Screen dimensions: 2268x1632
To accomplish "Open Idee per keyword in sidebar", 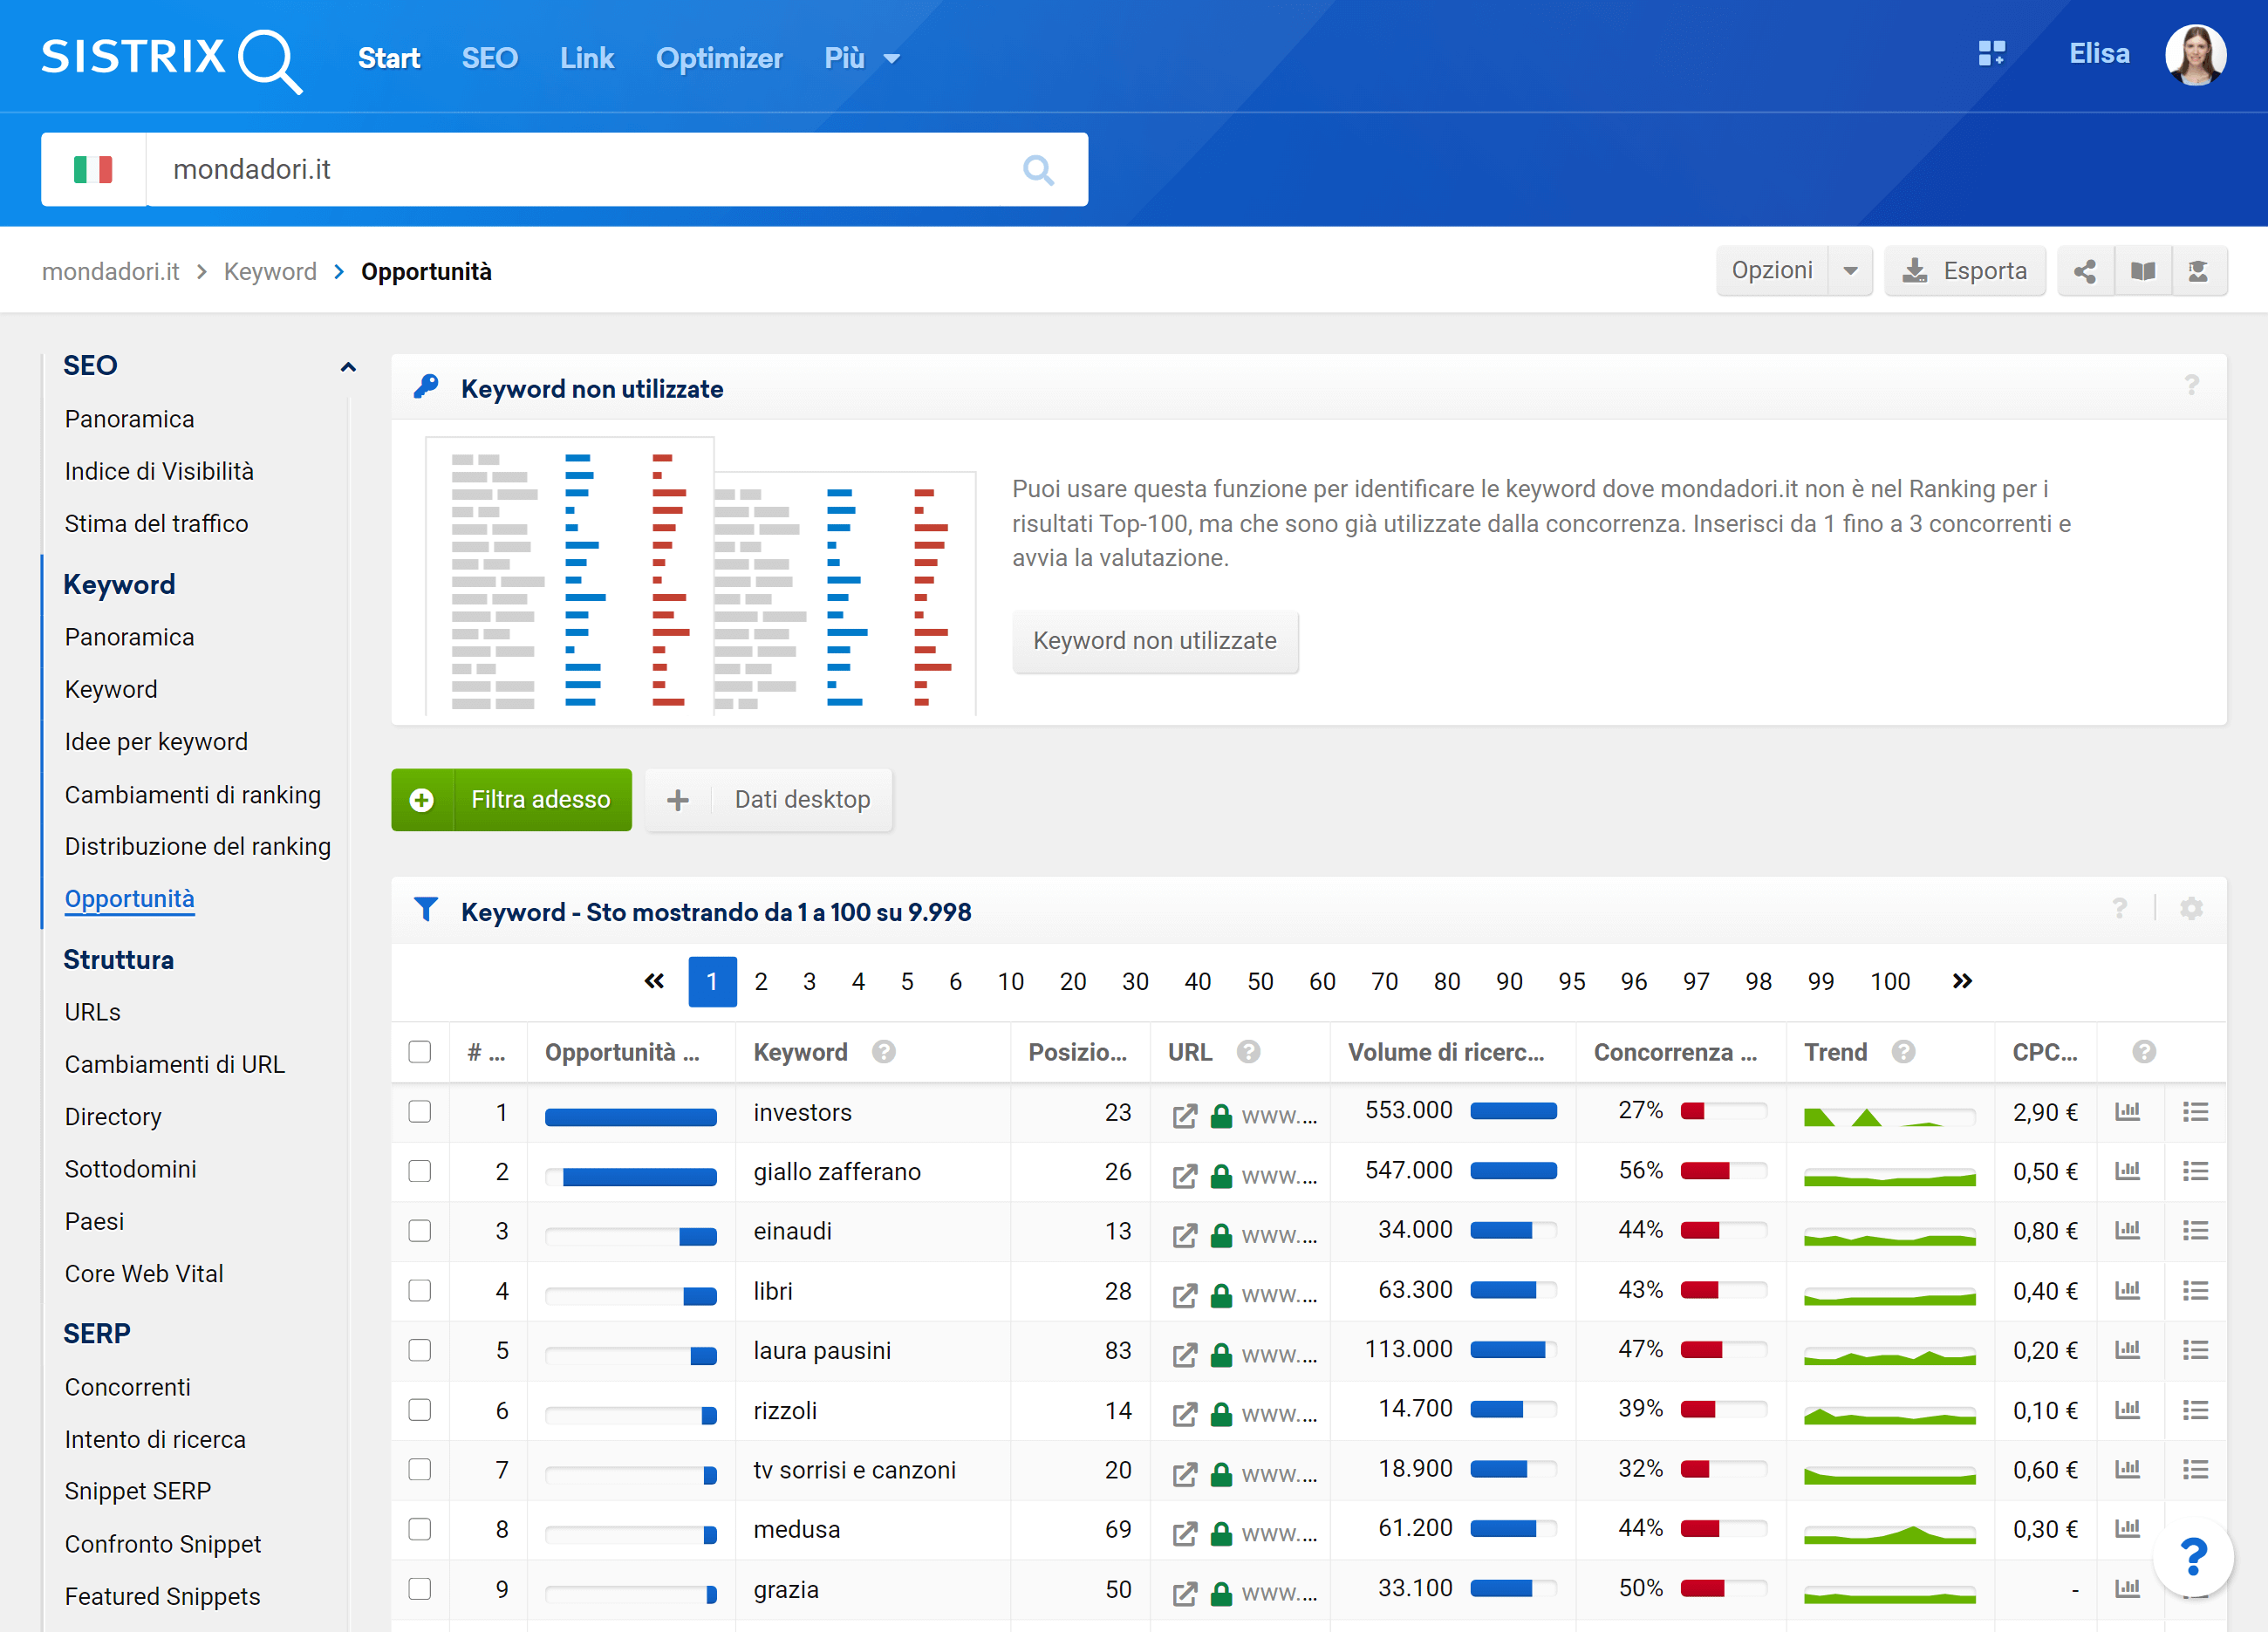I will pos(156,742).
